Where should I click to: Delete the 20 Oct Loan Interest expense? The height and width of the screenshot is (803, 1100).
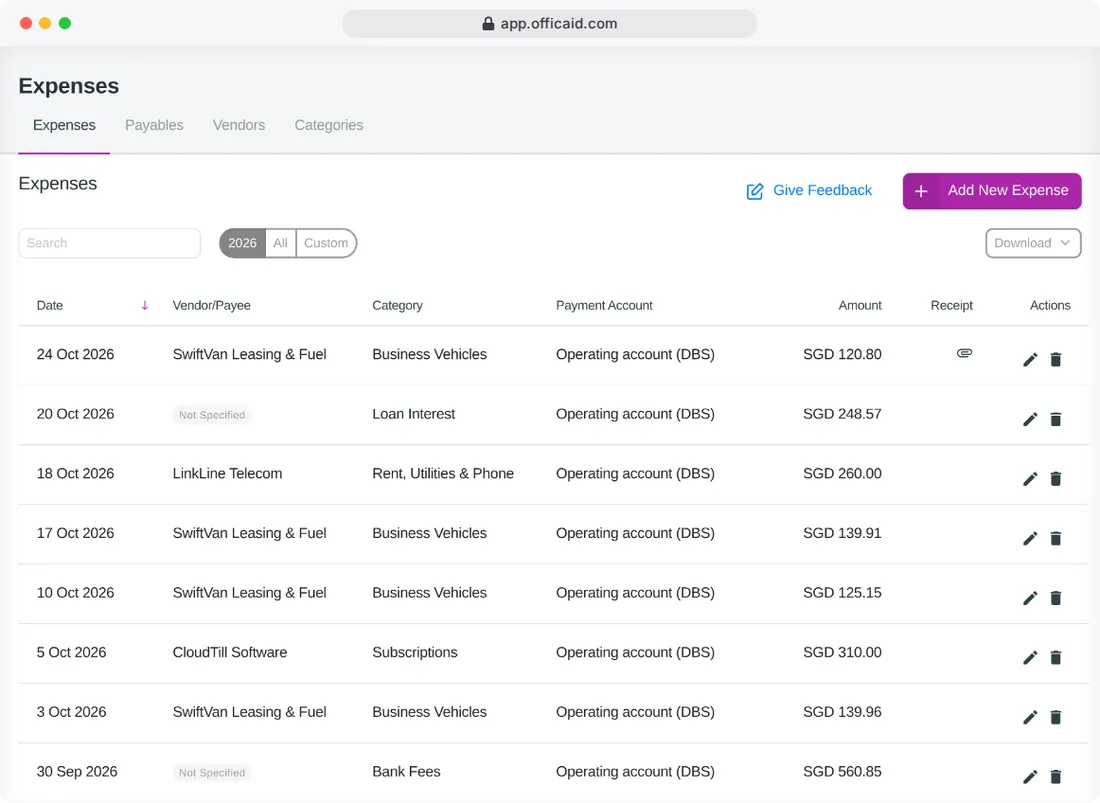coord(1055,419)
